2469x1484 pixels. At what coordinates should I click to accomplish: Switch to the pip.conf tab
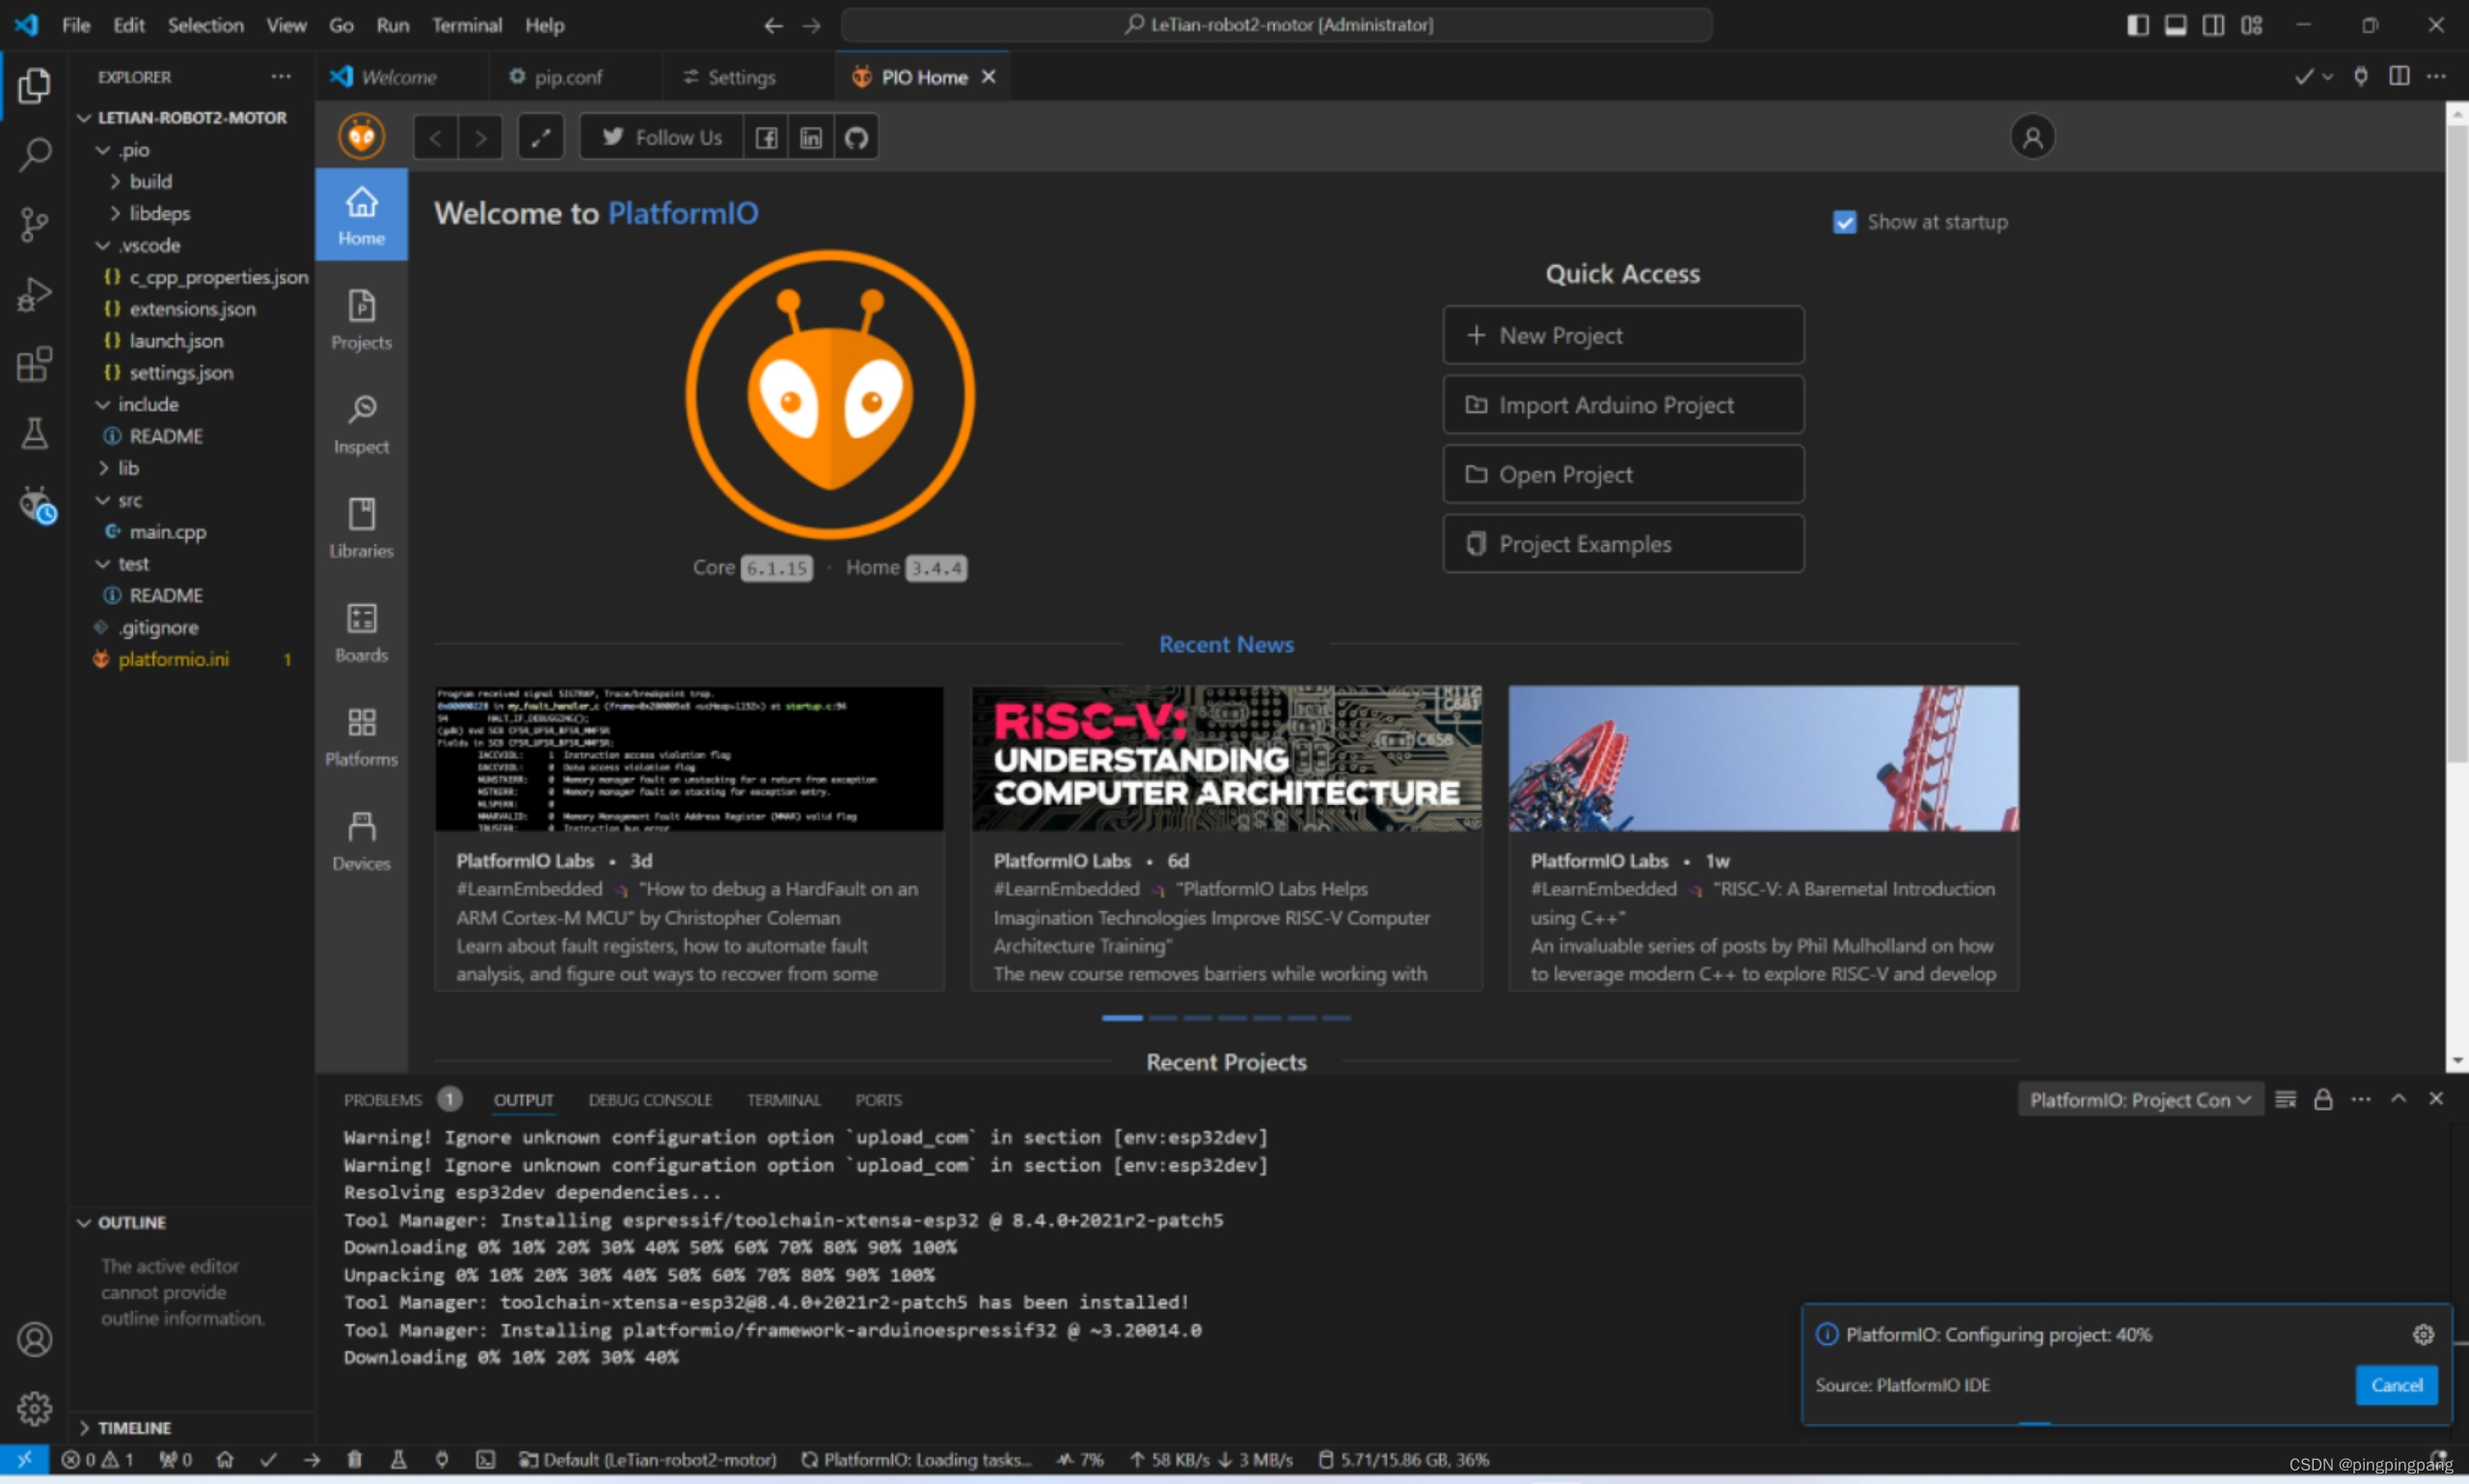tap(568, 77)
